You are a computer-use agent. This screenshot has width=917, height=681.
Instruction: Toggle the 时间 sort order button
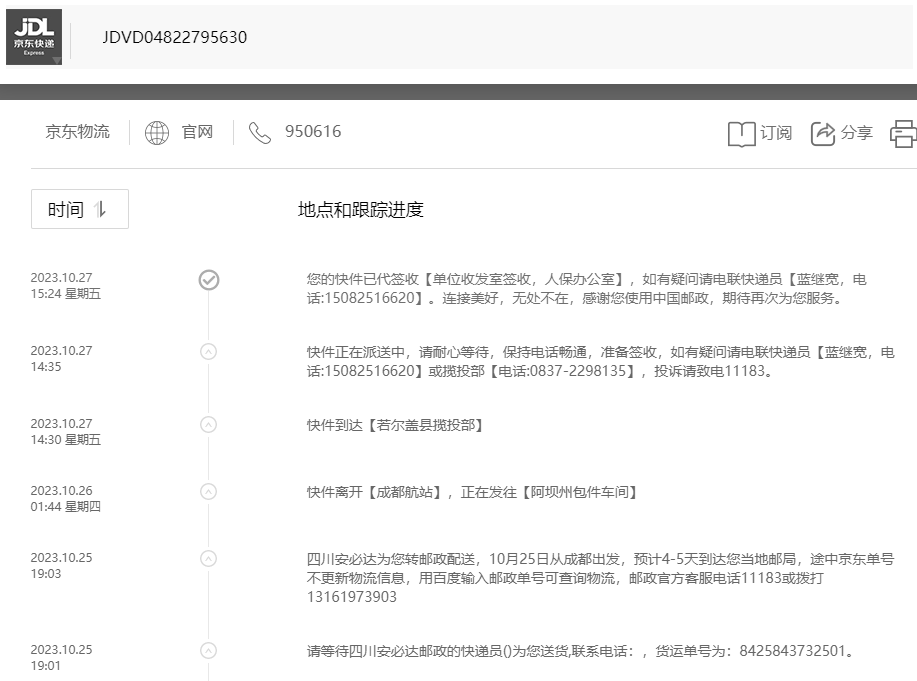click(80, 209)
